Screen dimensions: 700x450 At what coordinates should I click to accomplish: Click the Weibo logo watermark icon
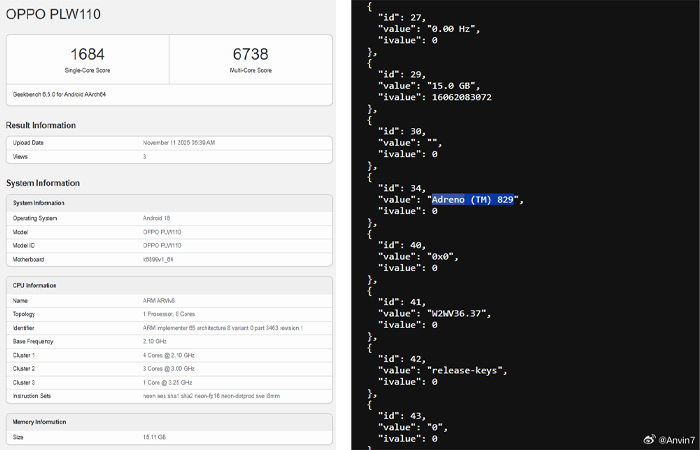click(648, 438)
